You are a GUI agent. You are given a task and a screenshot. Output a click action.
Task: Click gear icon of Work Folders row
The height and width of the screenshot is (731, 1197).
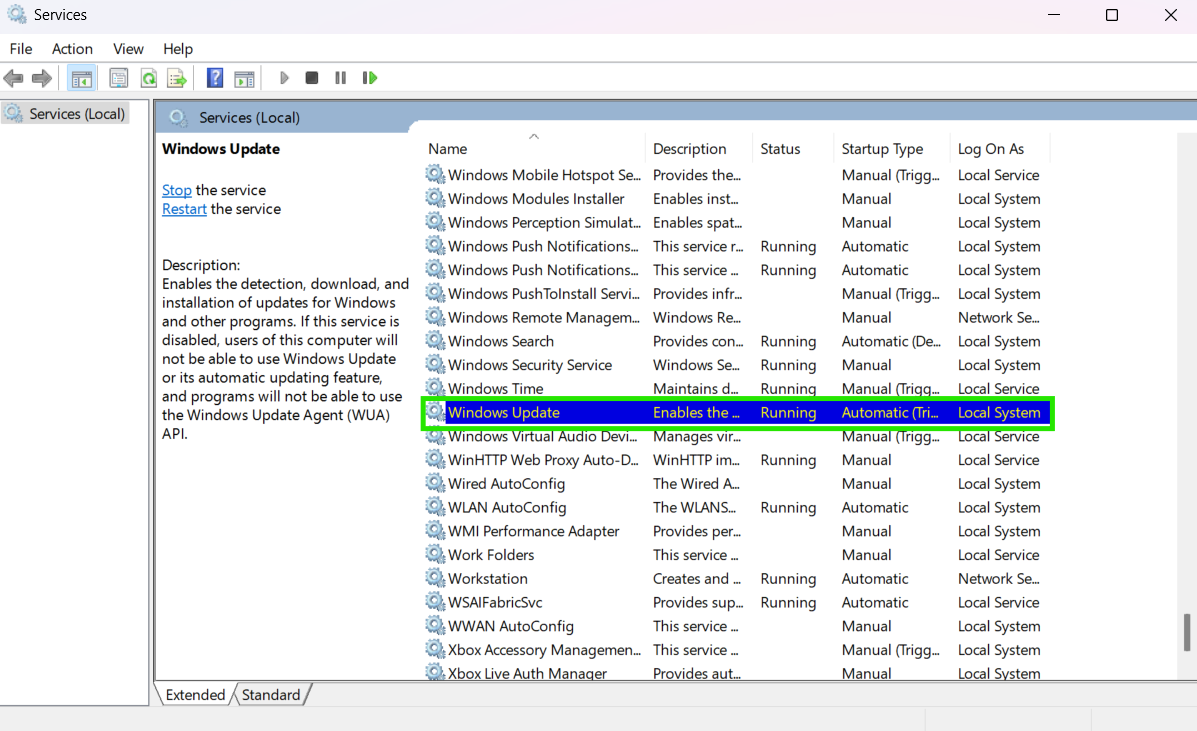(435, 554)
